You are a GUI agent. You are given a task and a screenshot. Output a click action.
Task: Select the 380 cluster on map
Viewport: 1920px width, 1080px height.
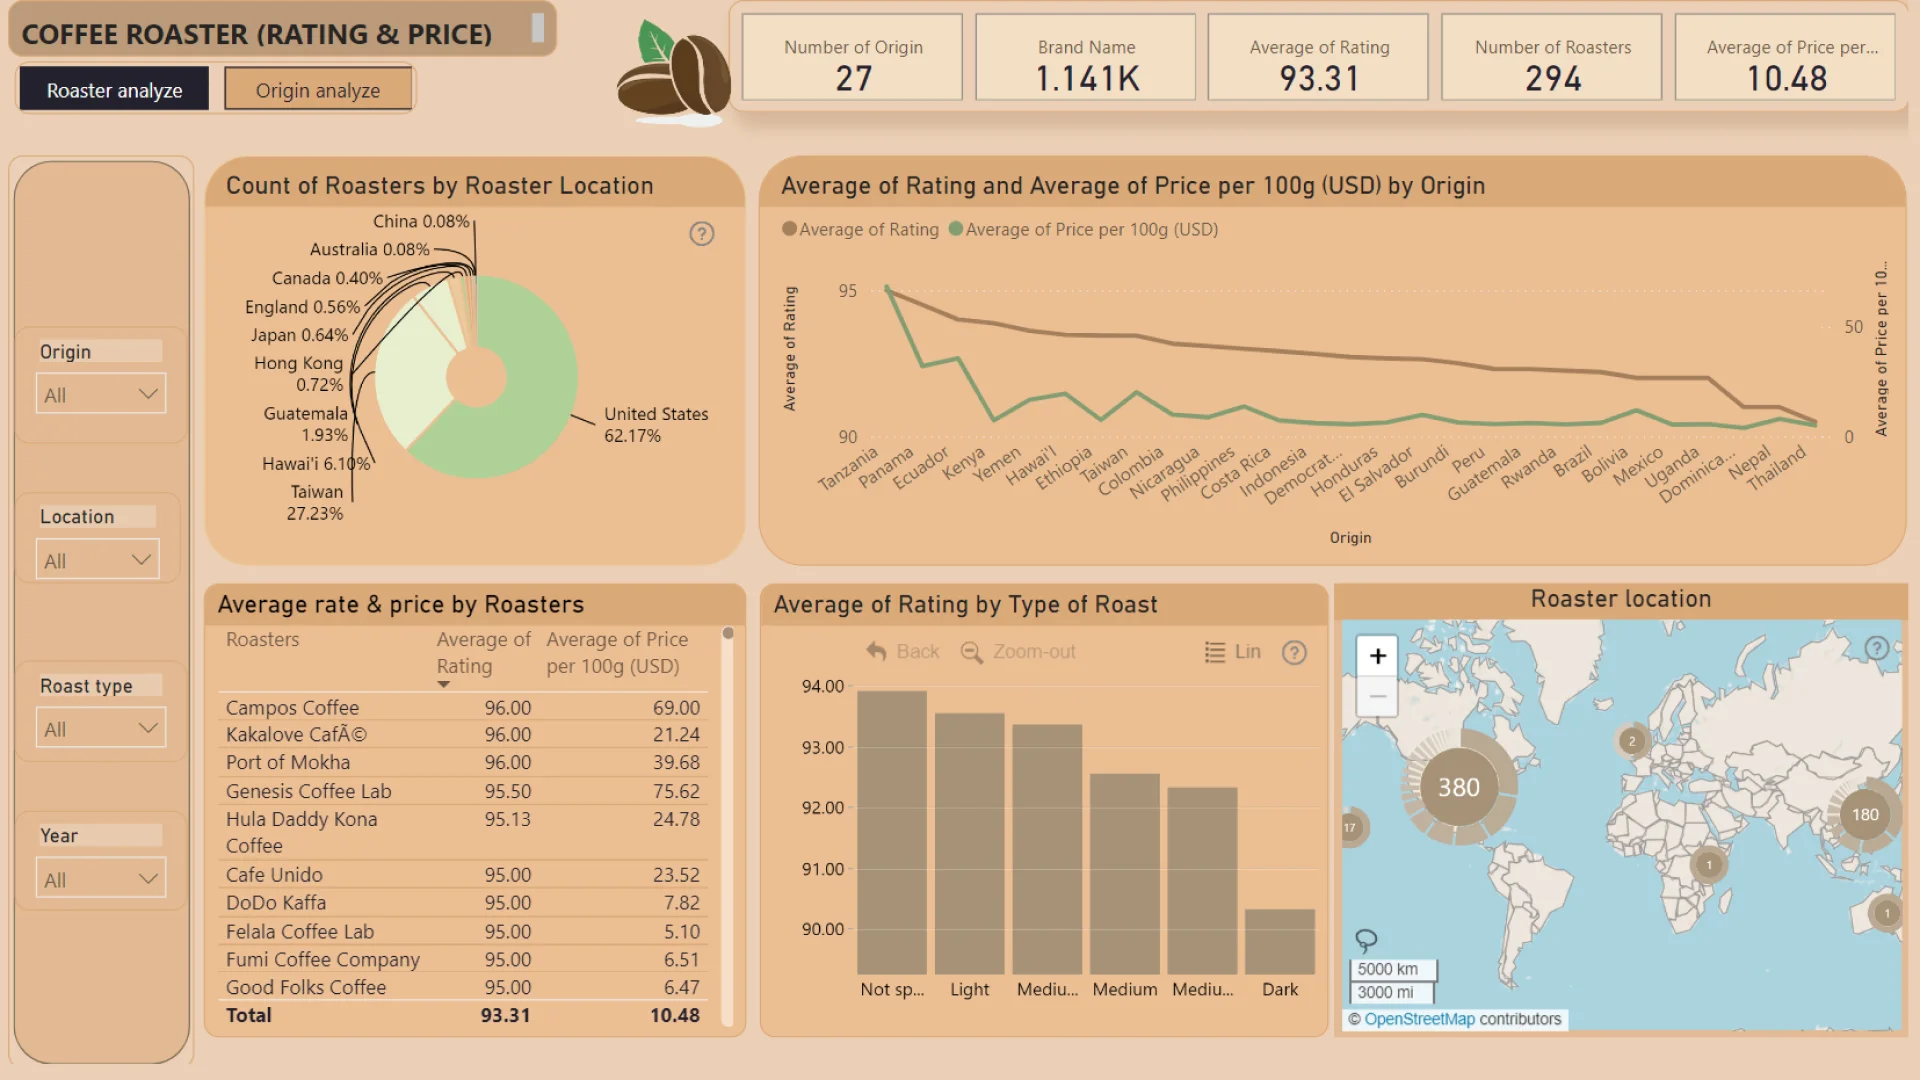click(1459, 787)
